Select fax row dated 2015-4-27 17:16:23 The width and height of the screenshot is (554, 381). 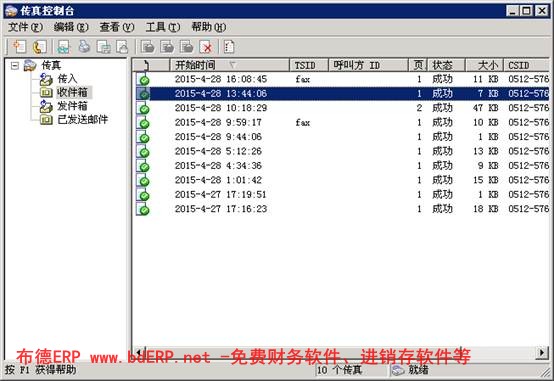pos(342,209)
